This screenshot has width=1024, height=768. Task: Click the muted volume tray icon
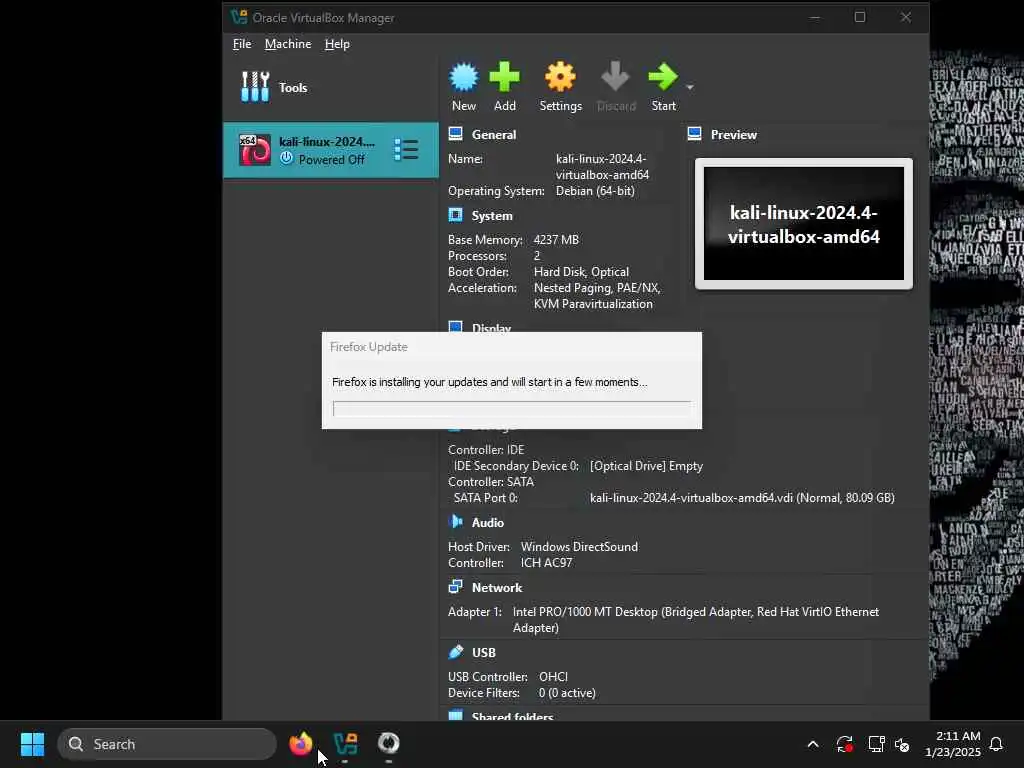pyautogui.click(x=902, y=744)
